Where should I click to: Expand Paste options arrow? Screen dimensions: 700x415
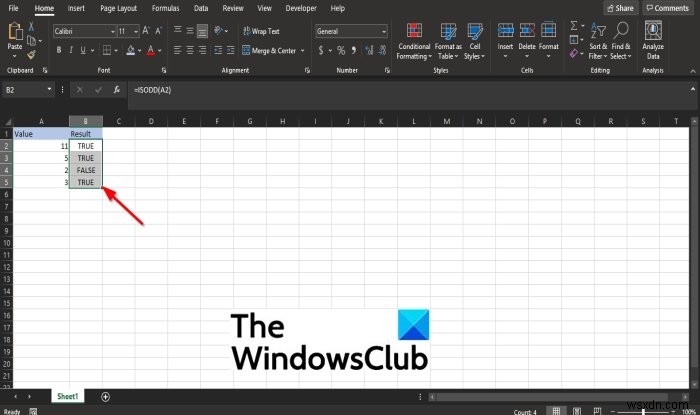(x=15, y=56)
